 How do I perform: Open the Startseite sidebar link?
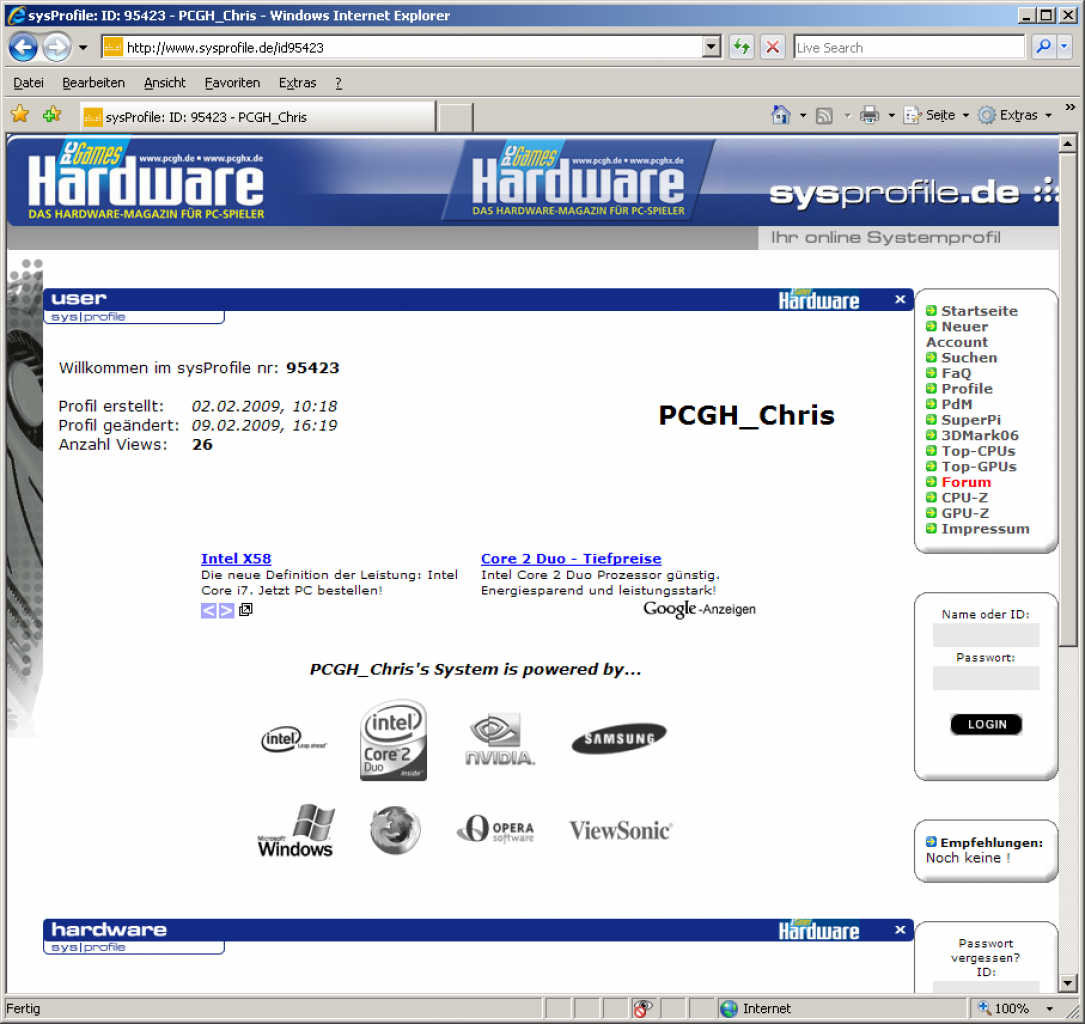click(979, 311)
